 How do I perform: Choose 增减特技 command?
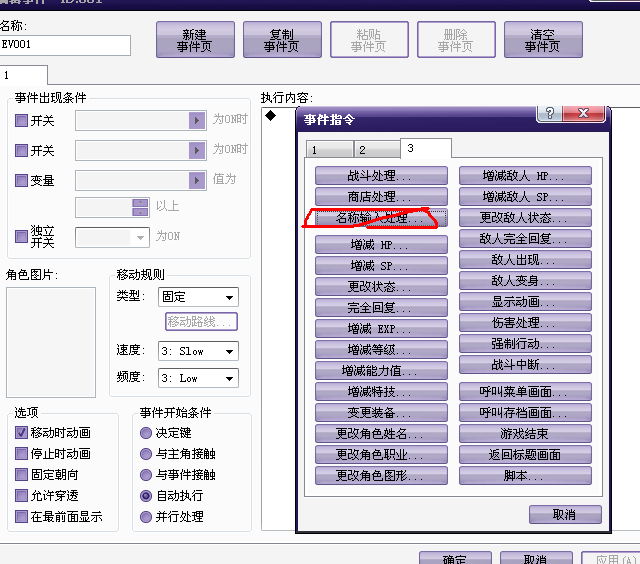381,392
